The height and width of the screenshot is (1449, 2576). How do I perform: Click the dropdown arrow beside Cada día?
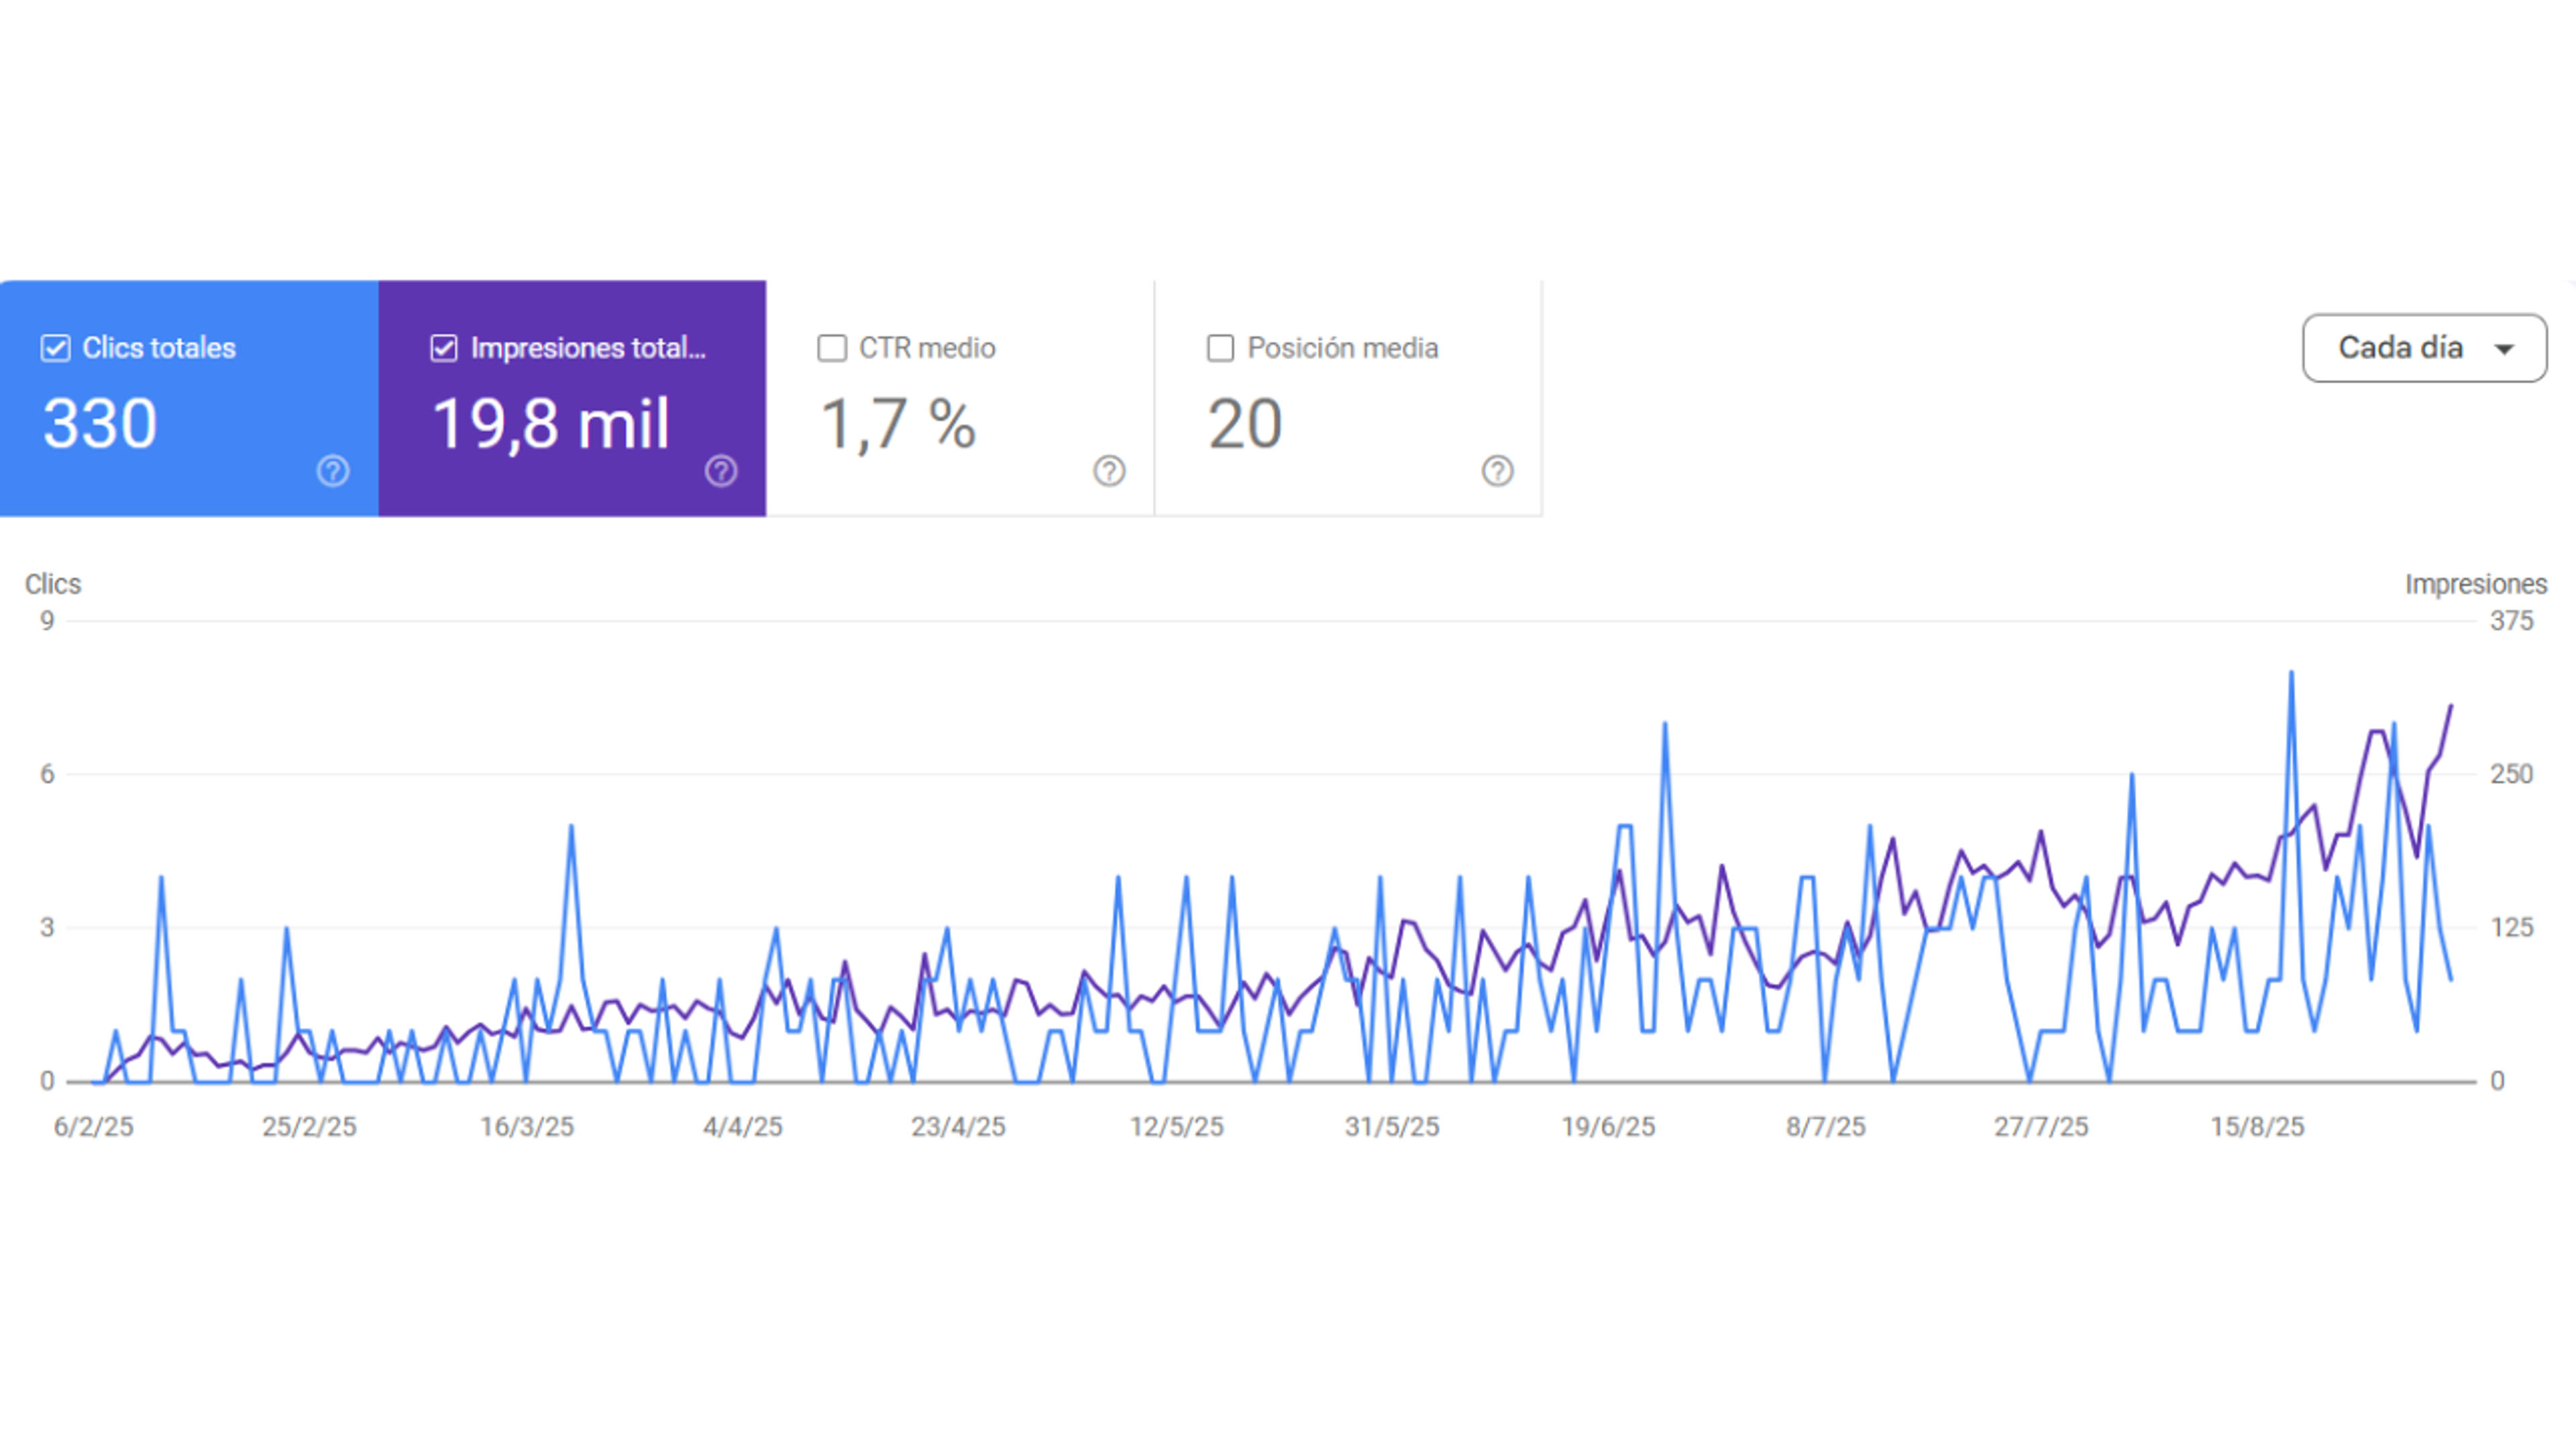tap(2504, 349)
